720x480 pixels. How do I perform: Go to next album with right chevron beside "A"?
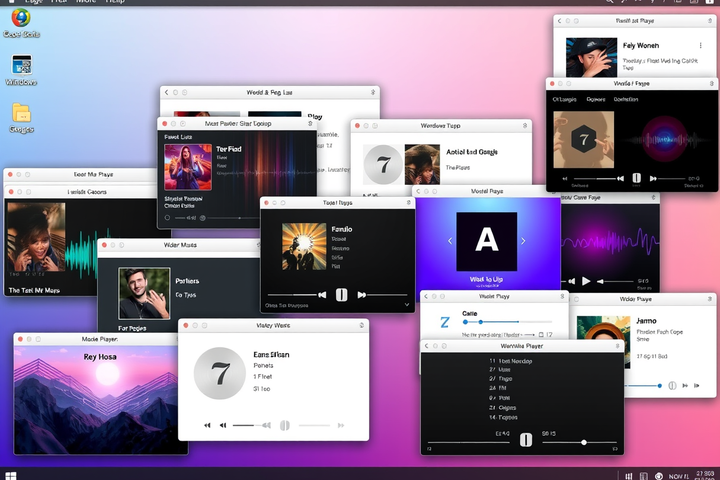click(x=523, y=241)
